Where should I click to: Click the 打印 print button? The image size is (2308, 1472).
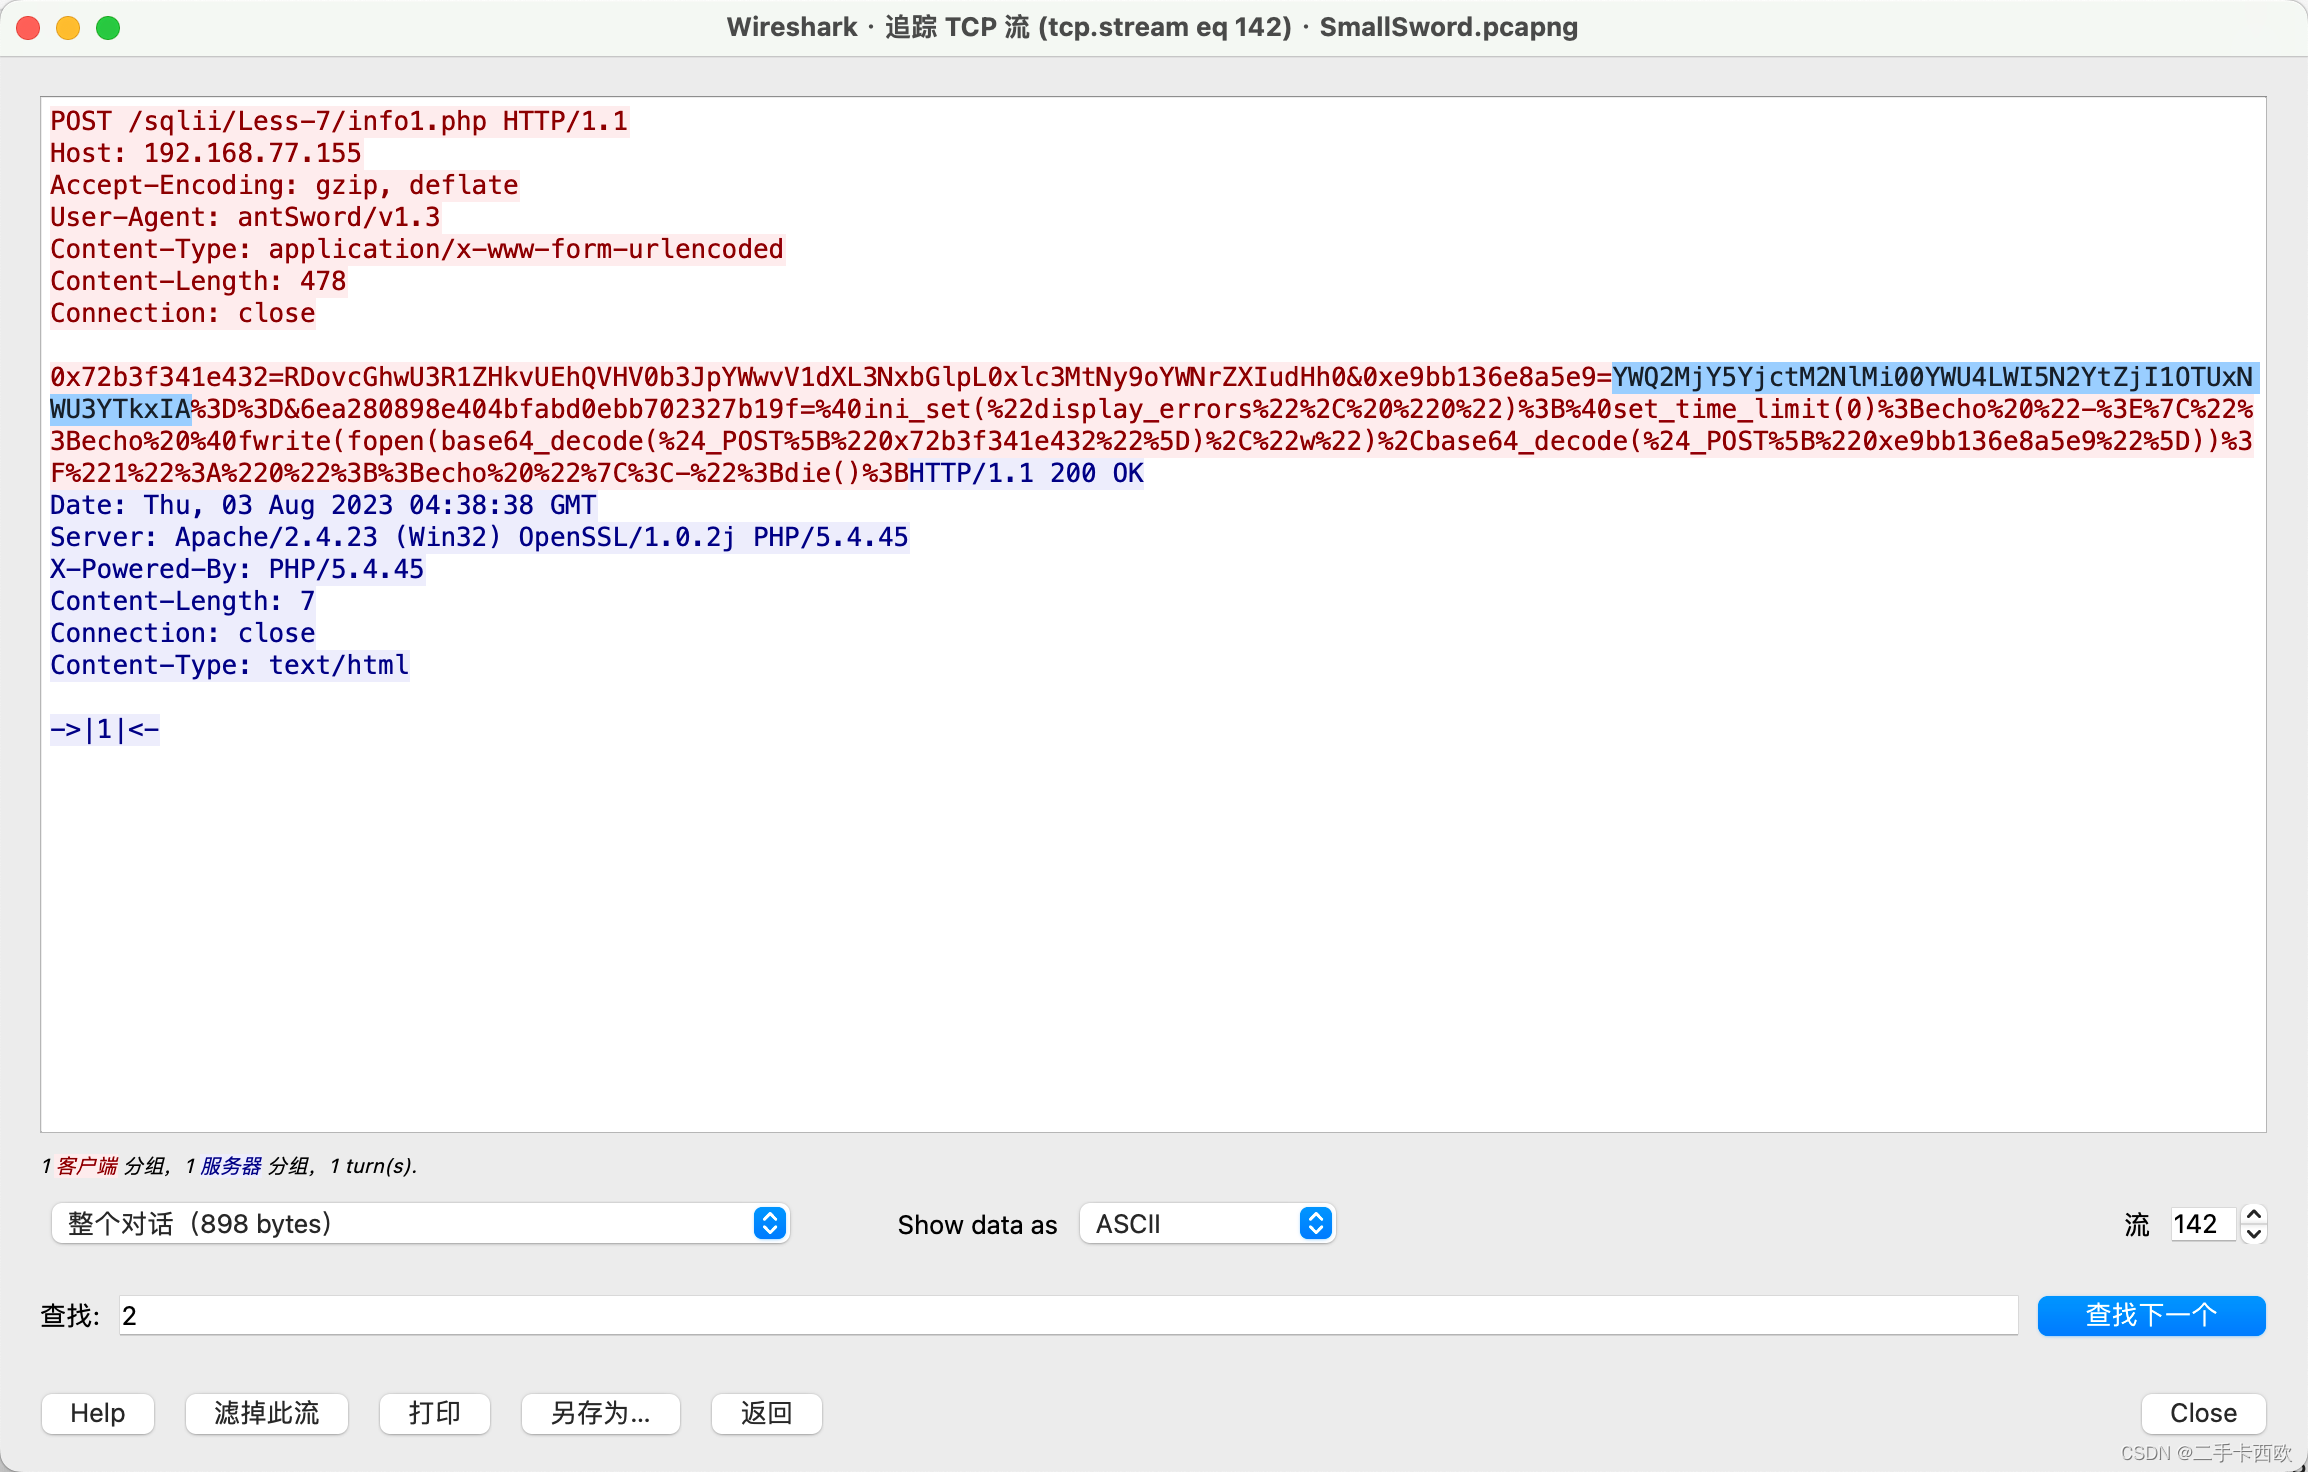[x=435, y=1413]
